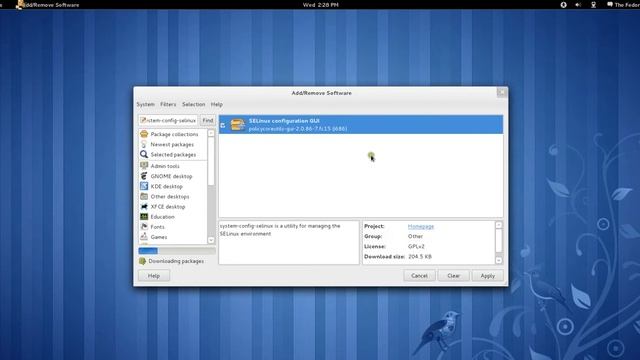Screen dimensions: 640x360
Task: Click the XFCE desktop mouse icon
Action: pos(144,207)
